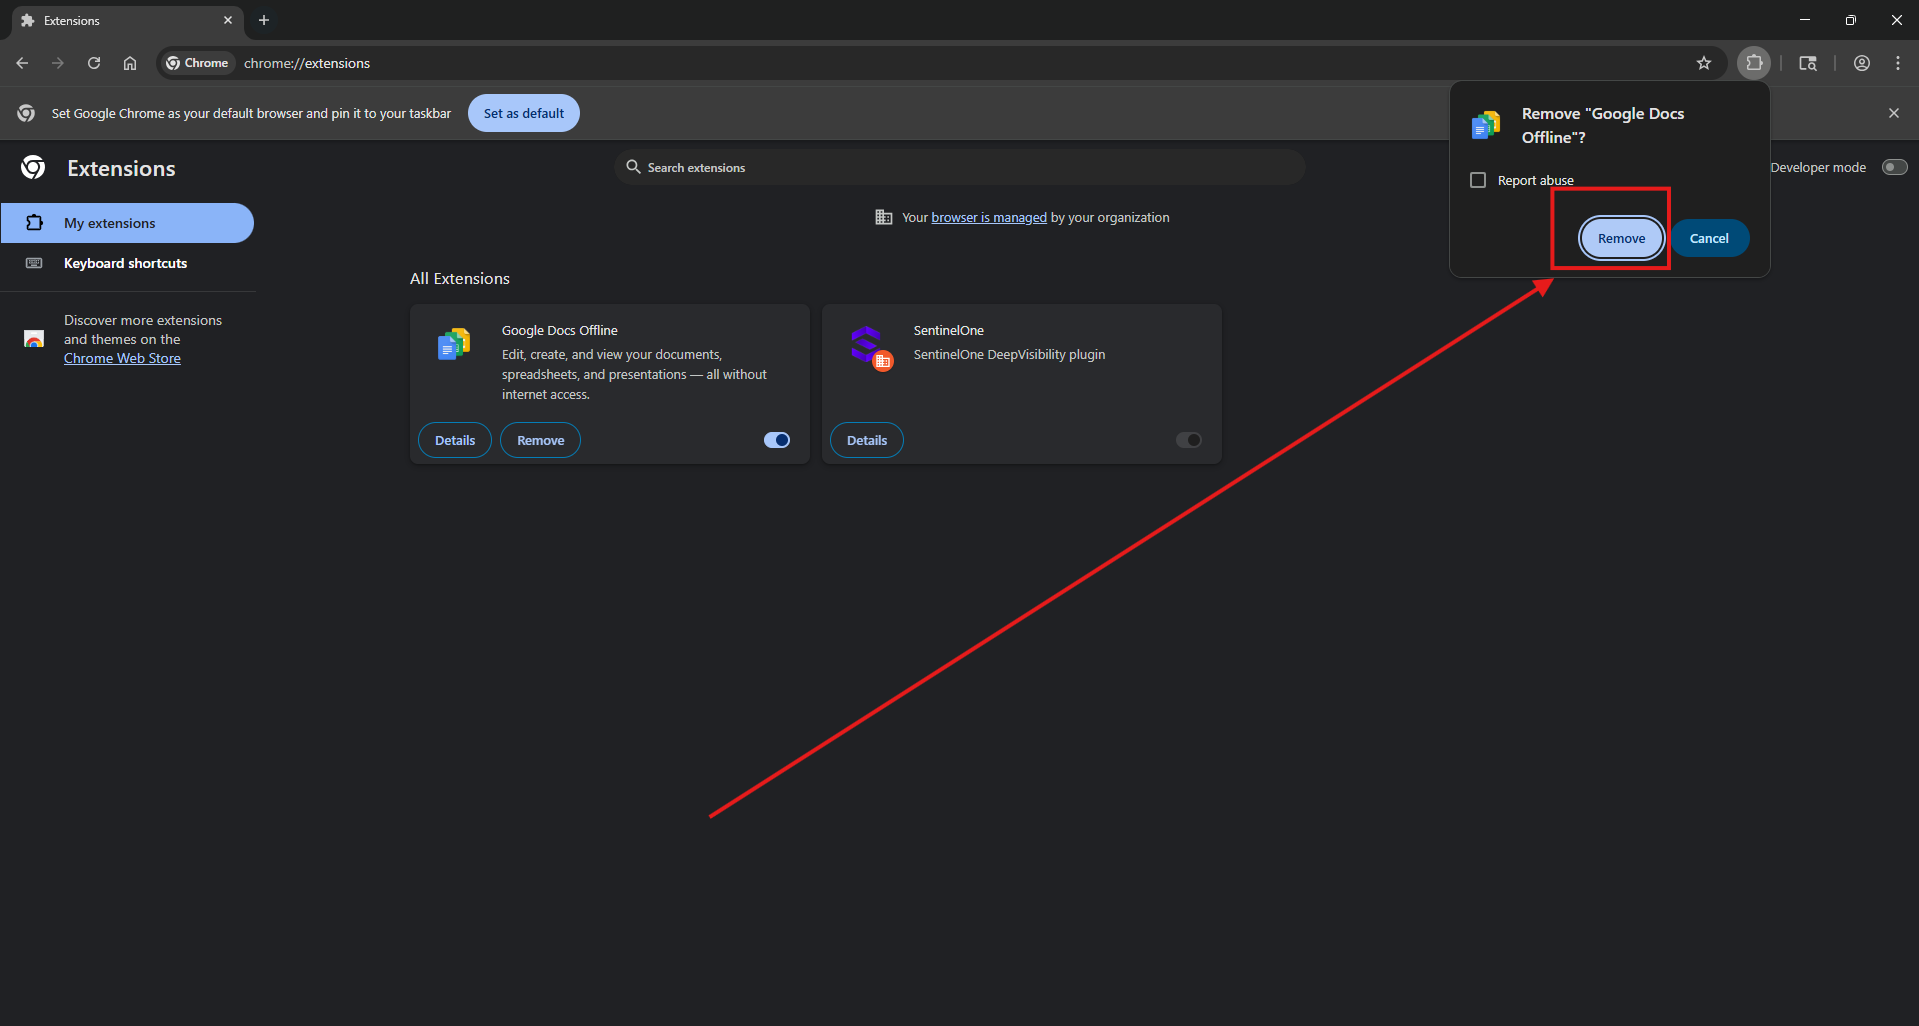The width and height of the screenshot is (1919, 1026).
Task: Reload the extensions page
Action: click(x=94, y=63)
